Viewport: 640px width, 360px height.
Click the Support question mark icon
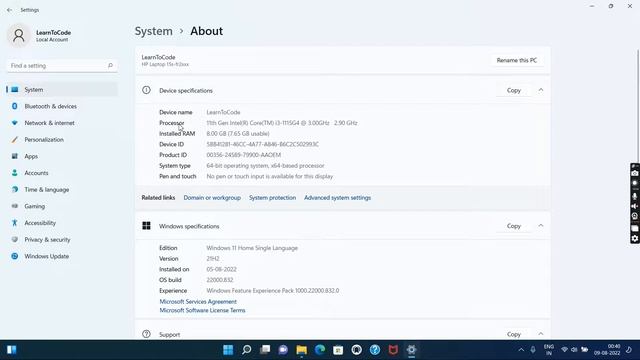[146, 334]
